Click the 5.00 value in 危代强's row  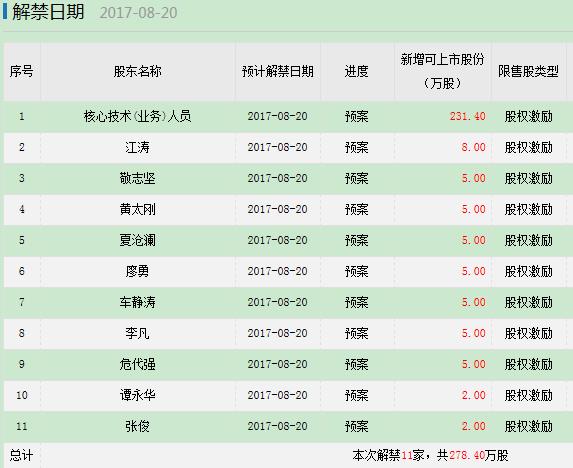point(473,364)
